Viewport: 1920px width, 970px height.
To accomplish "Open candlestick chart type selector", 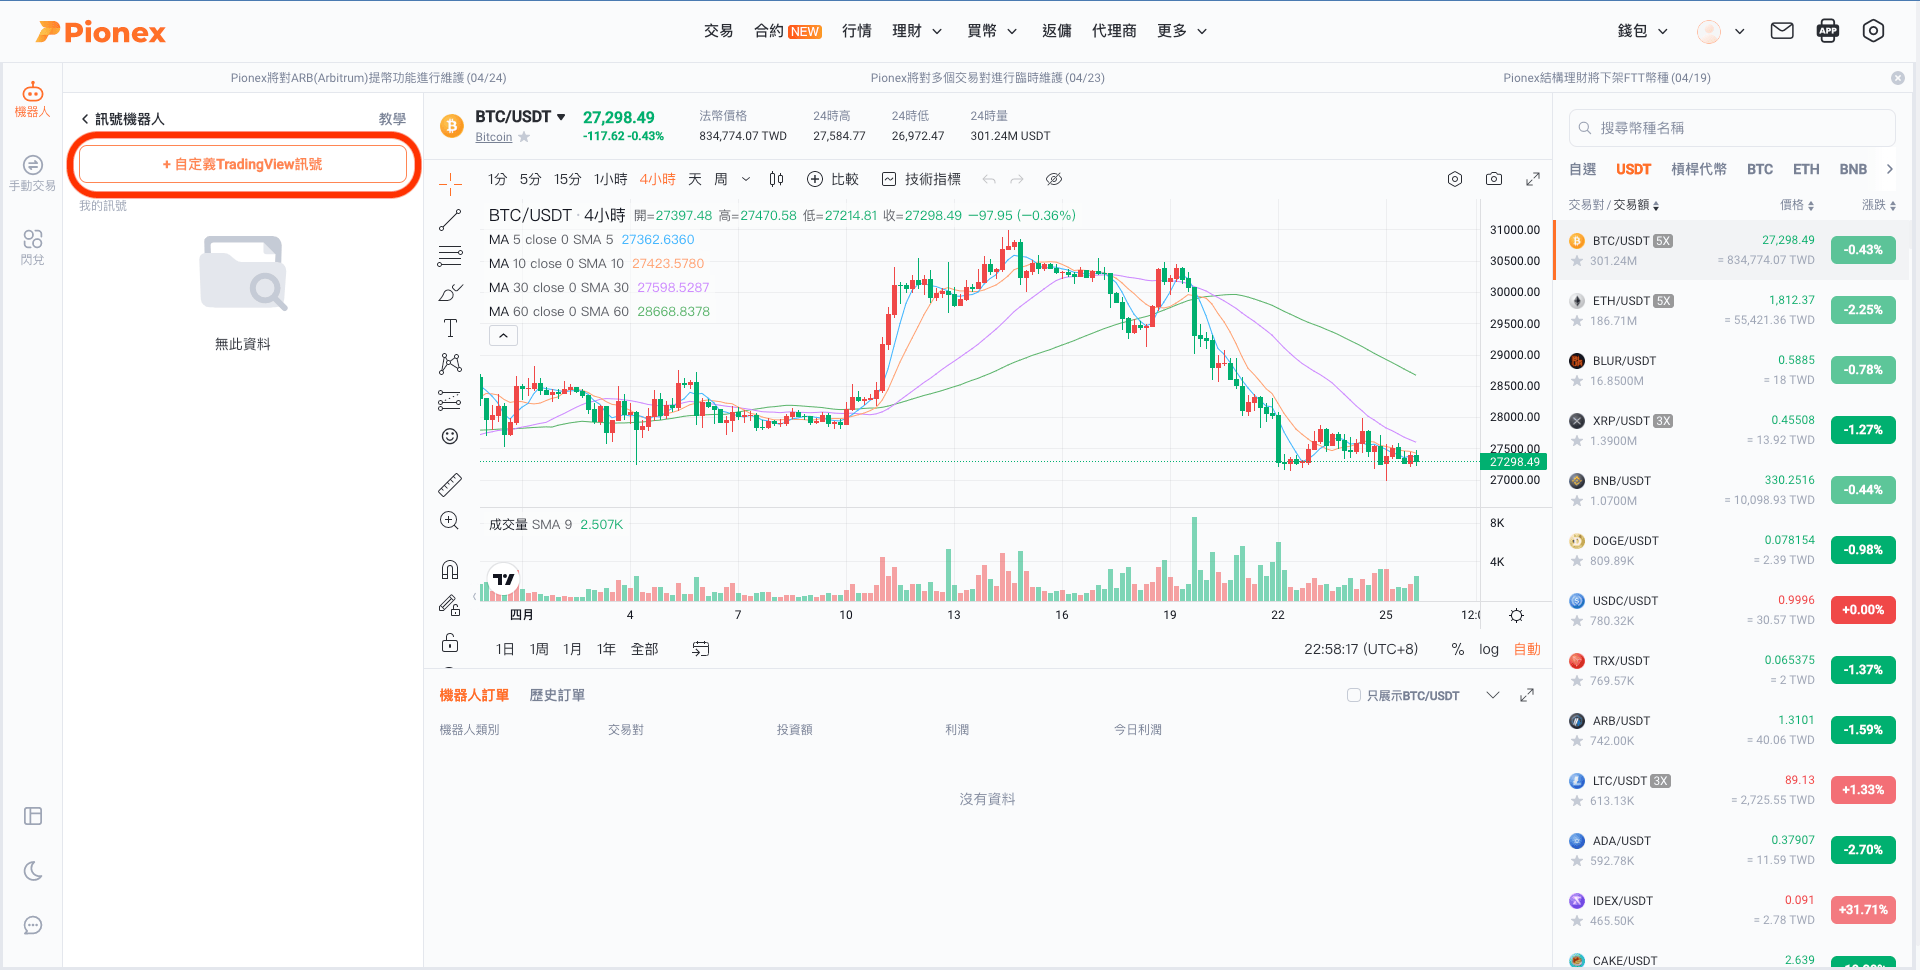I will coord(776,179).
